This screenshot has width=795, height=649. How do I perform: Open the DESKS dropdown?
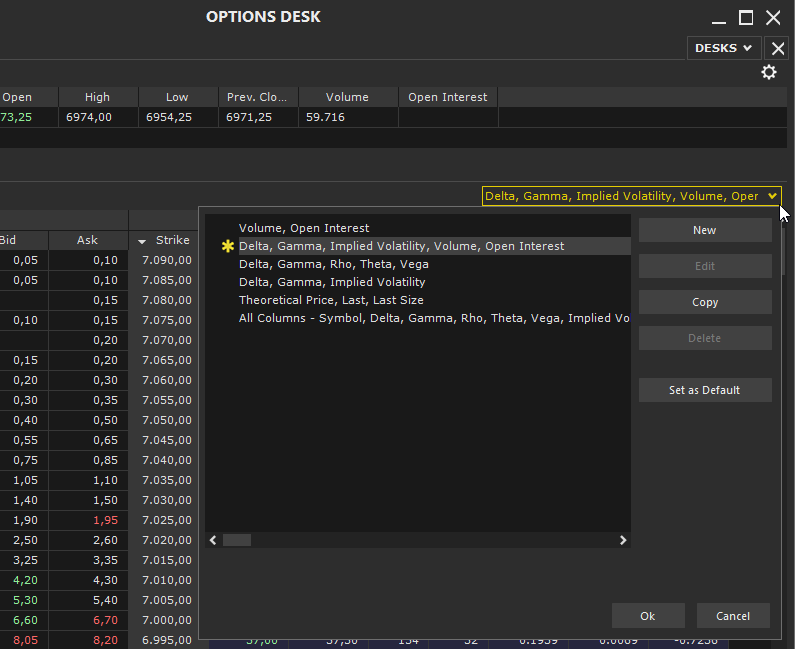pos(724,48)
